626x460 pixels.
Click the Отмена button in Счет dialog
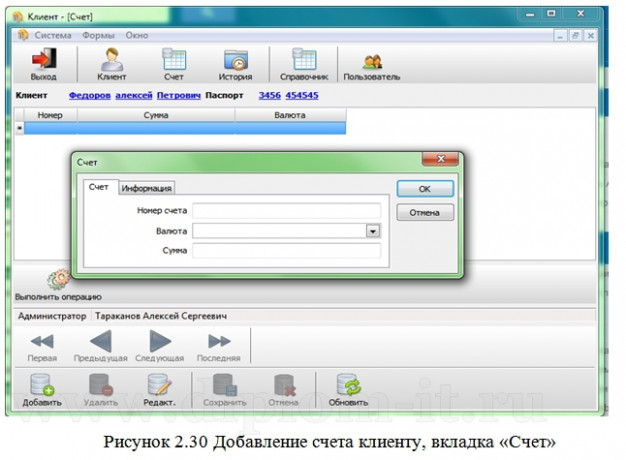point(425,212)
